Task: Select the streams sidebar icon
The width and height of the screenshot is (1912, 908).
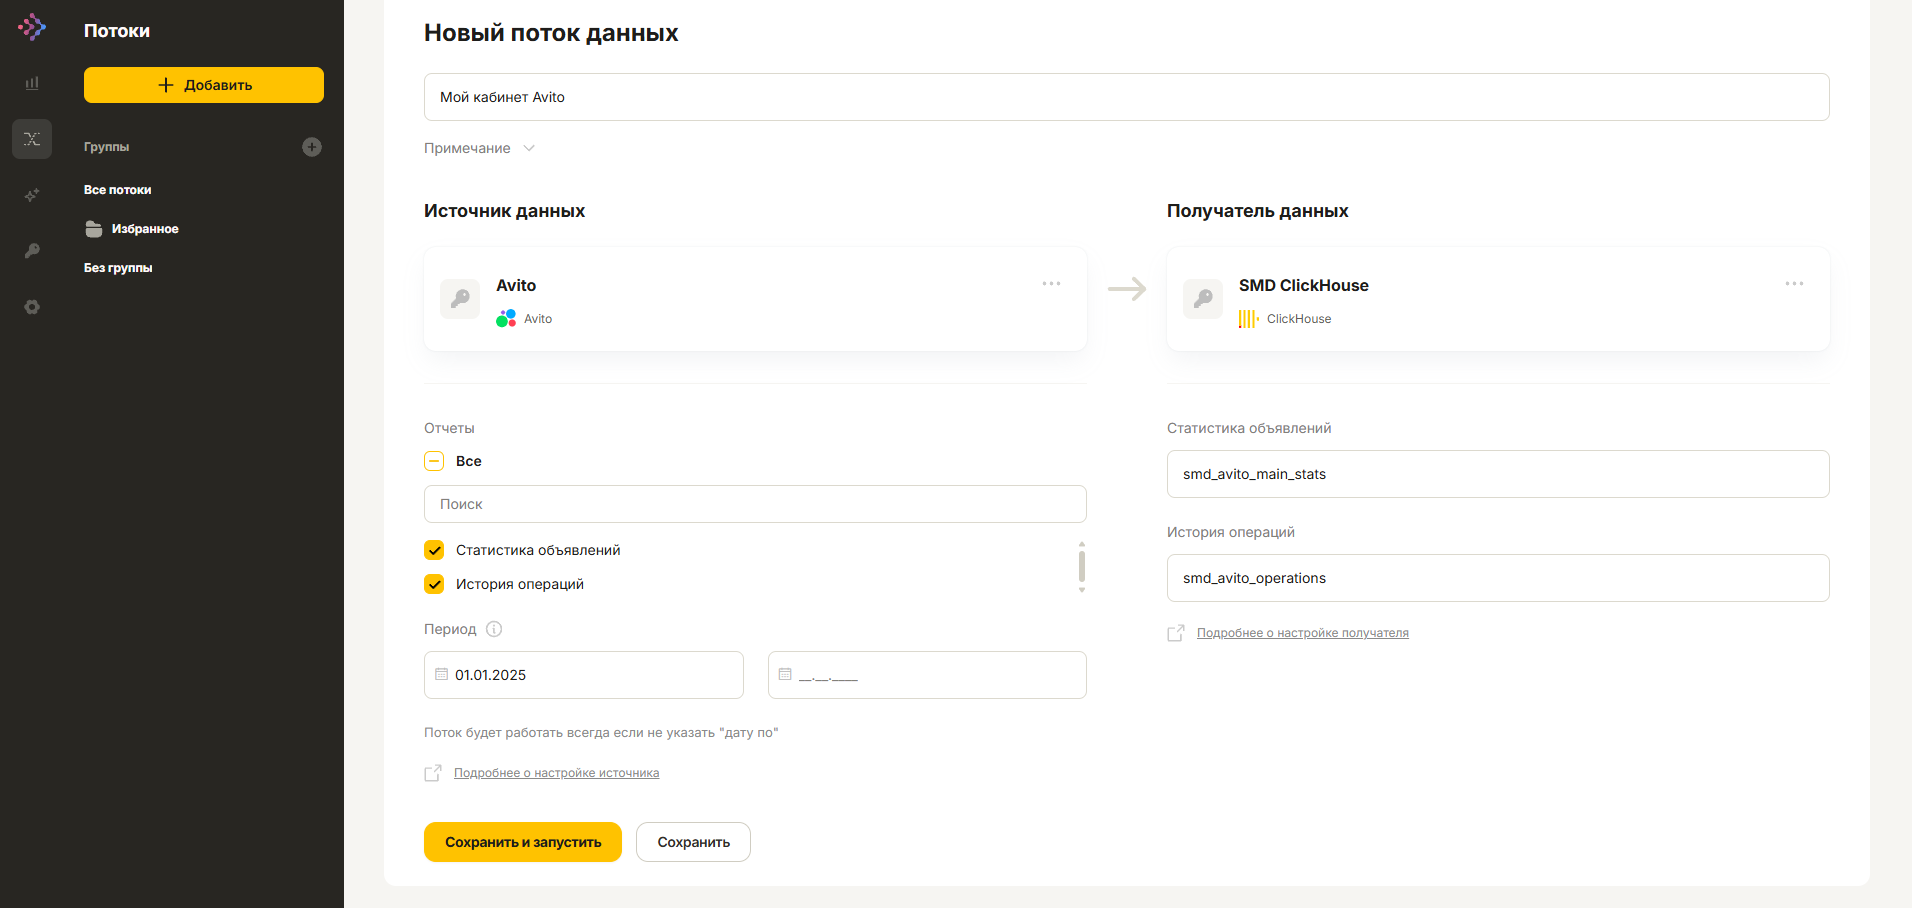Action: point(32,139)
